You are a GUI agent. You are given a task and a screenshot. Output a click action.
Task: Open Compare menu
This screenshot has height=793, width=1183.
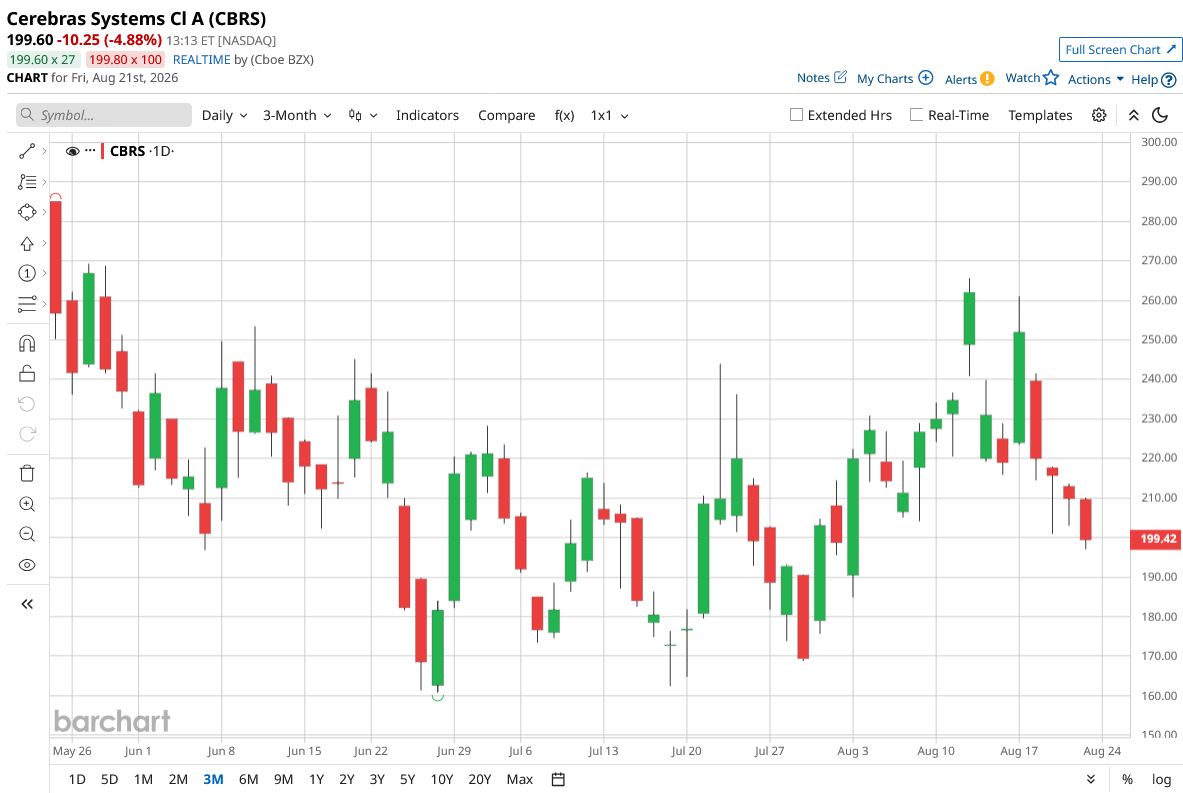506,115
